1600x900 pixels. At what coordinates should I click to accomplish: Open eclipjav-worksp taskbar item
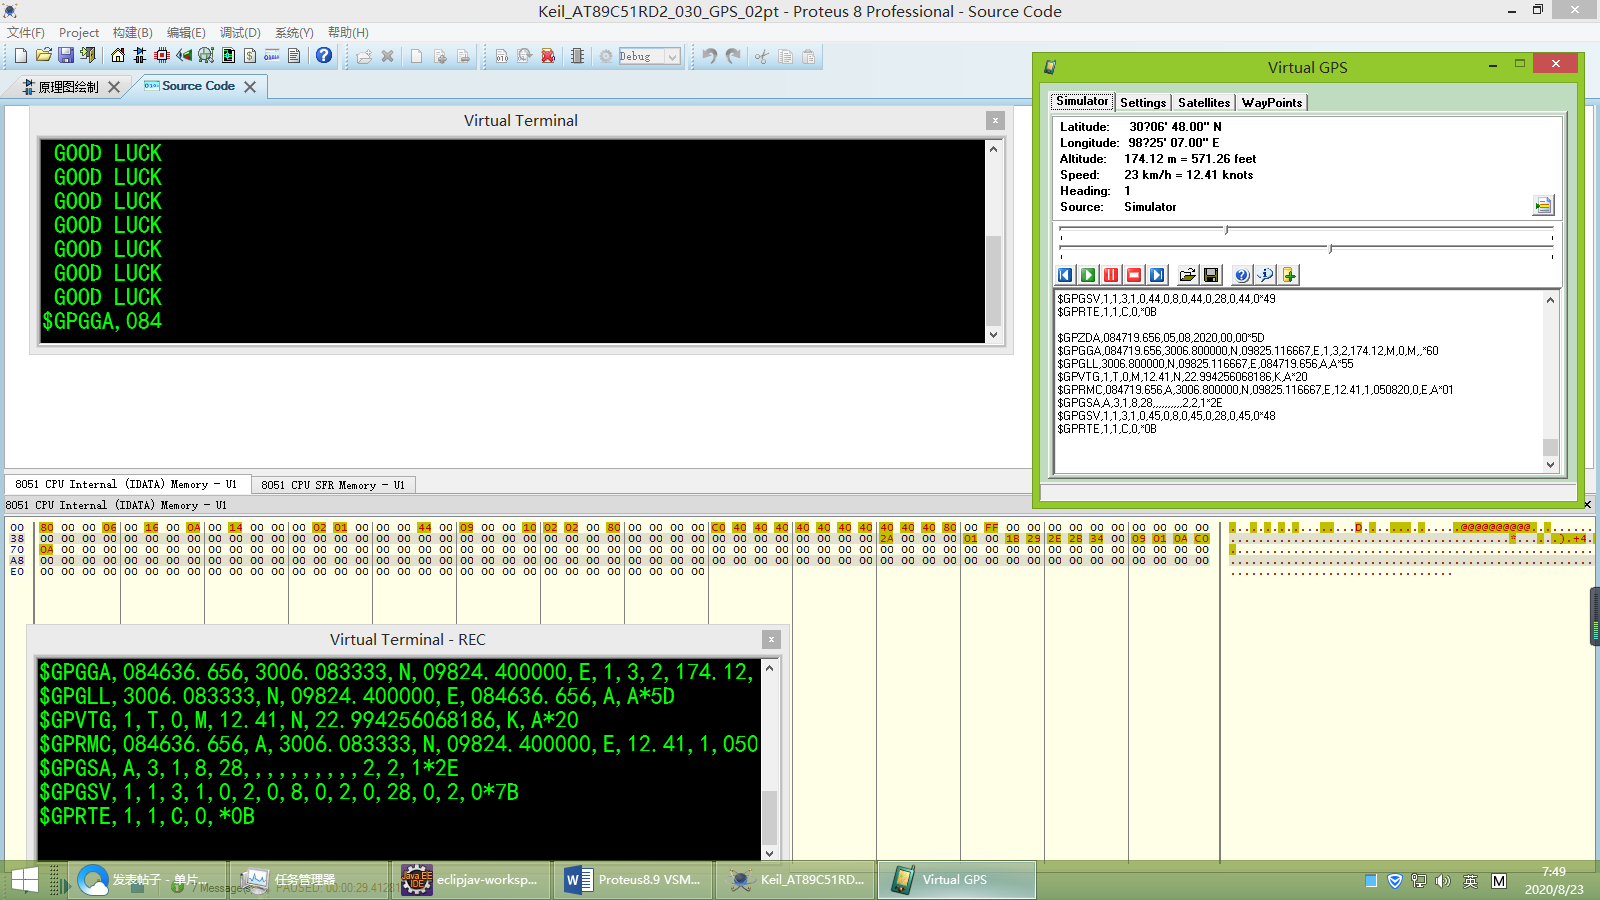pyautogui.click(x=470, y=880)
